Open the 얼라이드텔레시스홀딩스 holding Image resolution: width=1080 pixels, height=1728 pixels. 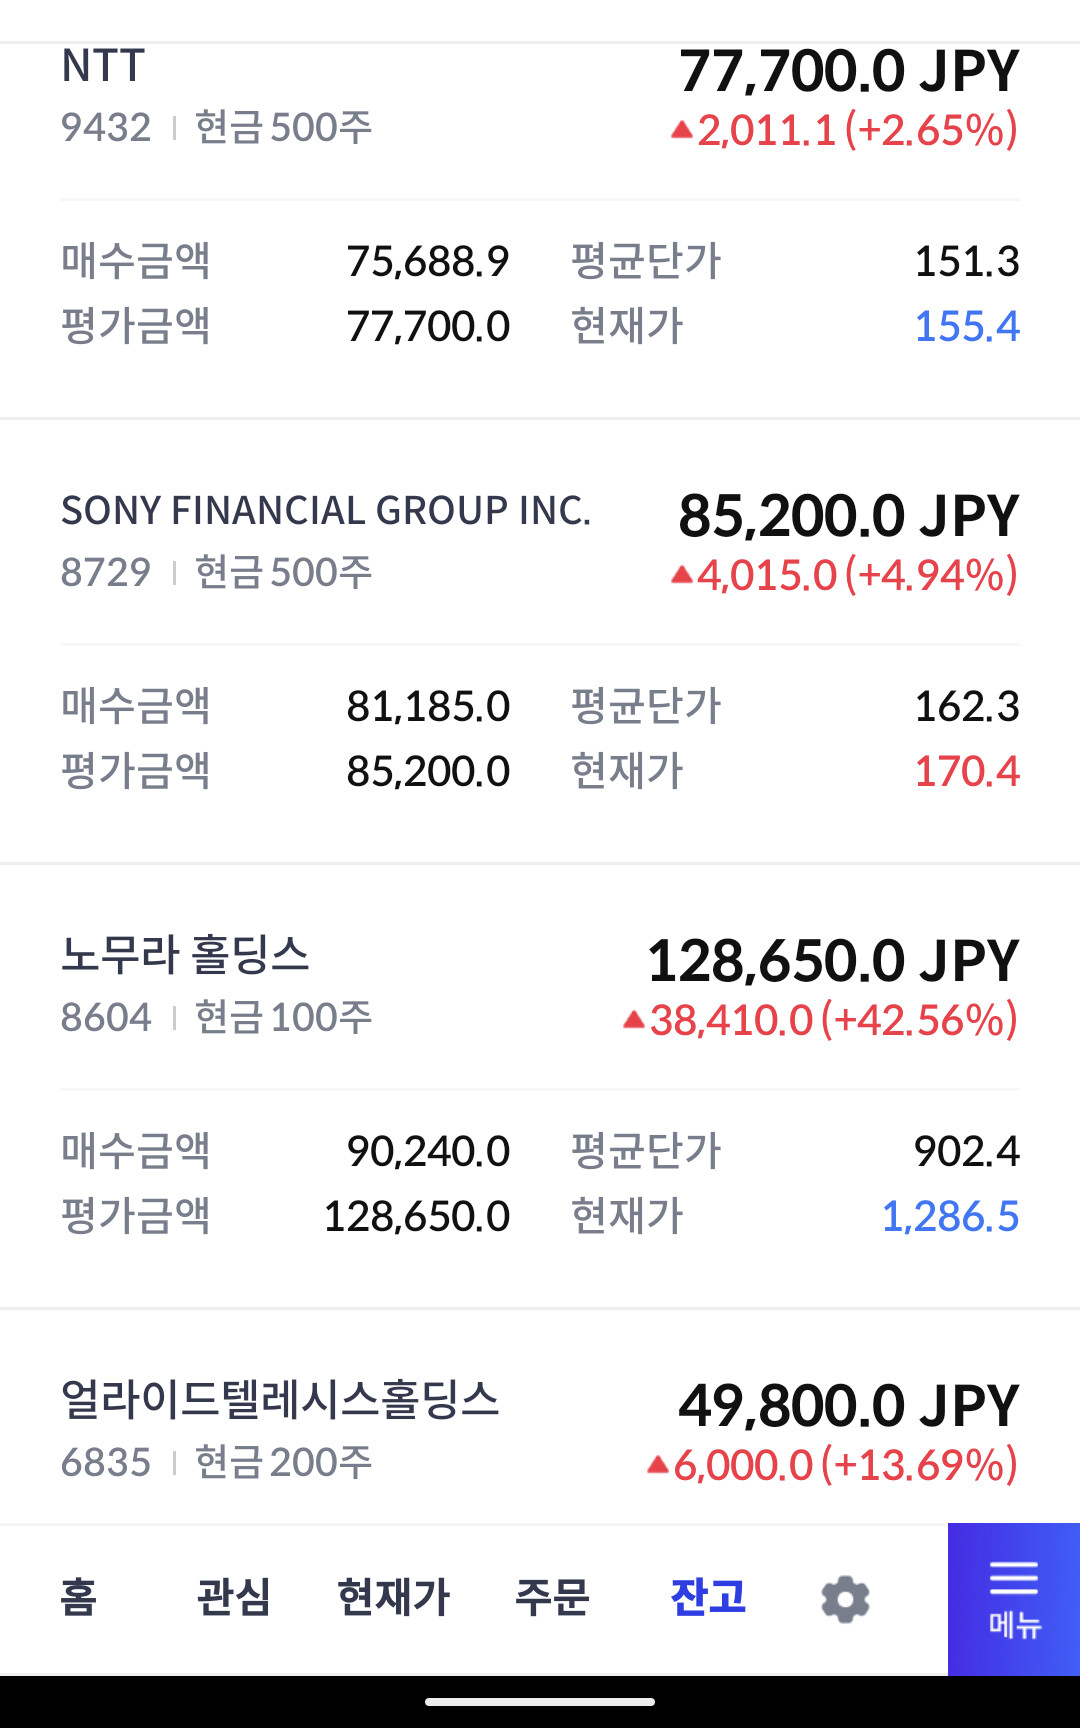click(280, 1400)
